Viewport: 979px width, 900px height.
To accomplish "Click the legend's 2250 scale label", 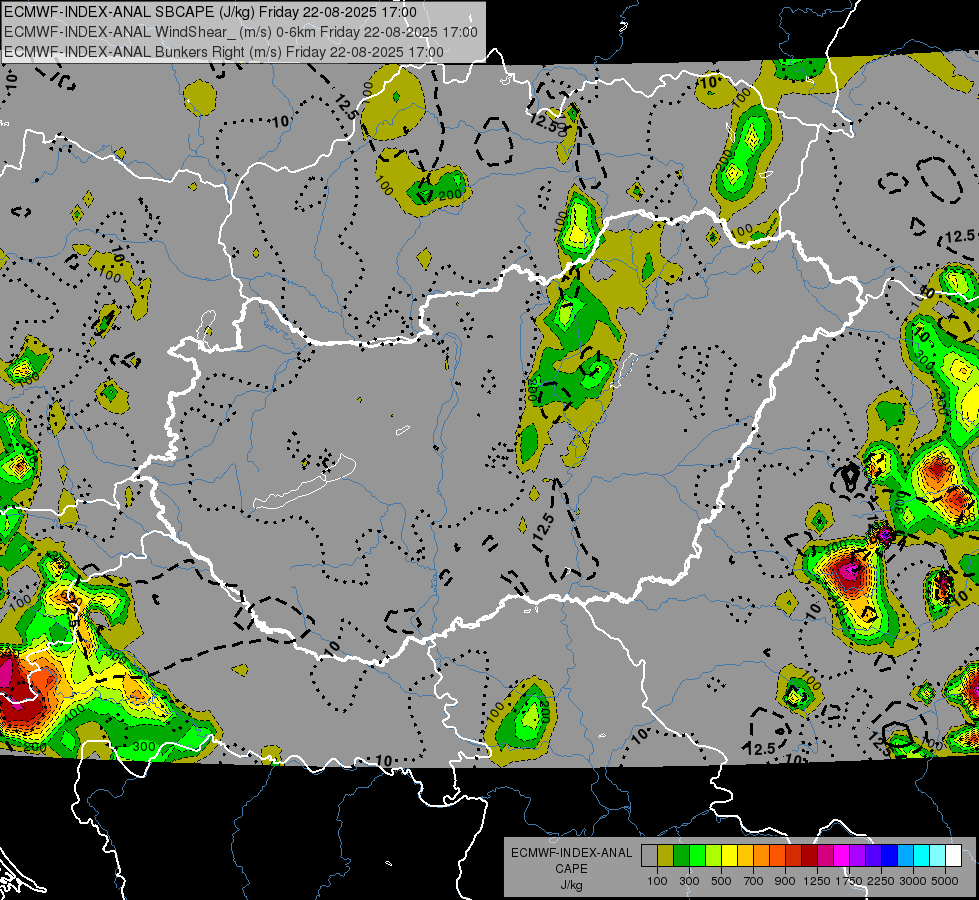I will coord(882,881).
